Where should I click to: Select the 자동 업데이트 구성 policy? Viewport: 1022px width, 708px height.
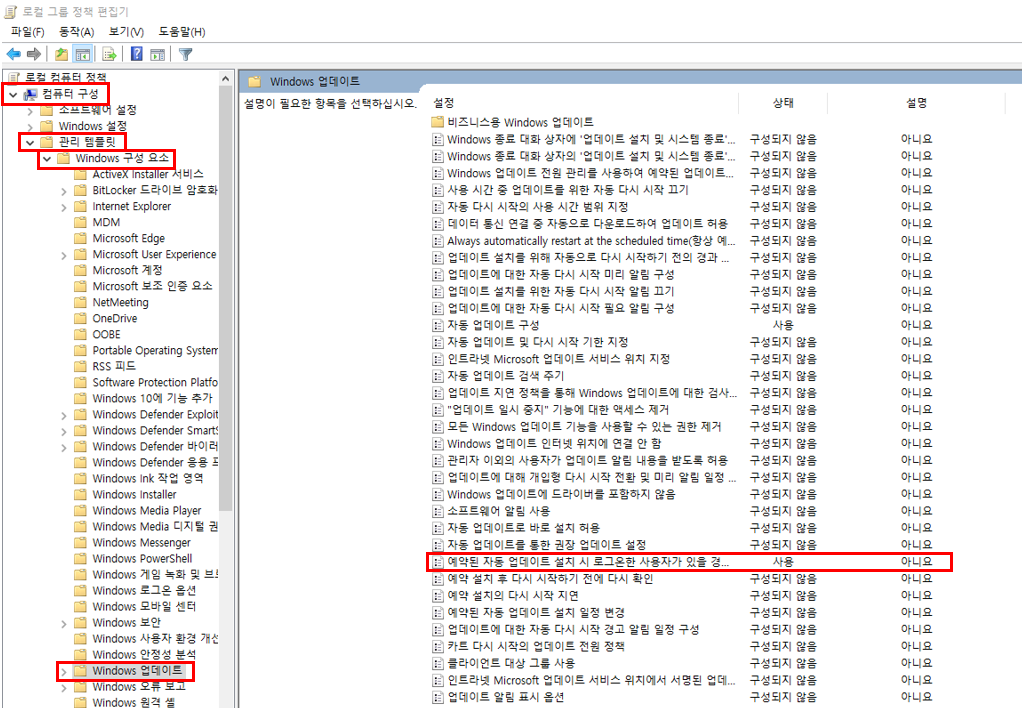point(493,325)
